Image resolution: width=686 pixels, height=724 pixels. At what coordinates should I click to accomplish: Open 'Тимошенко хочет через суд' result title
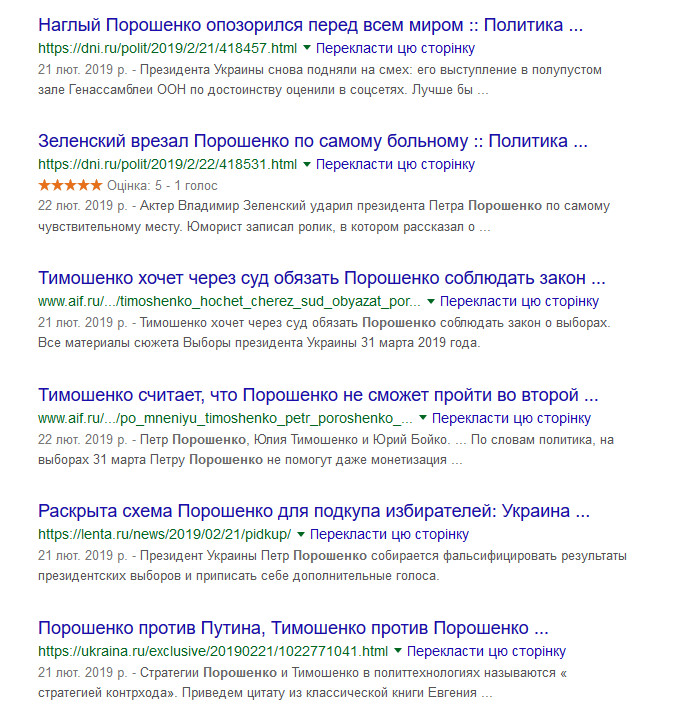point(321,278)
